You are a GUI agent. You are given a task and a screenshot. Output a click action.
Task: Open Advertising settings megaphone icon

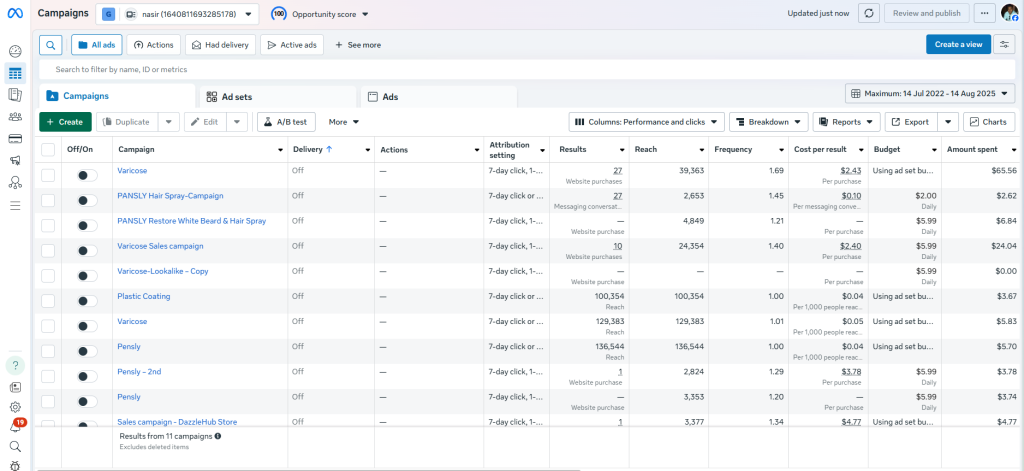(x=15, y=161)
